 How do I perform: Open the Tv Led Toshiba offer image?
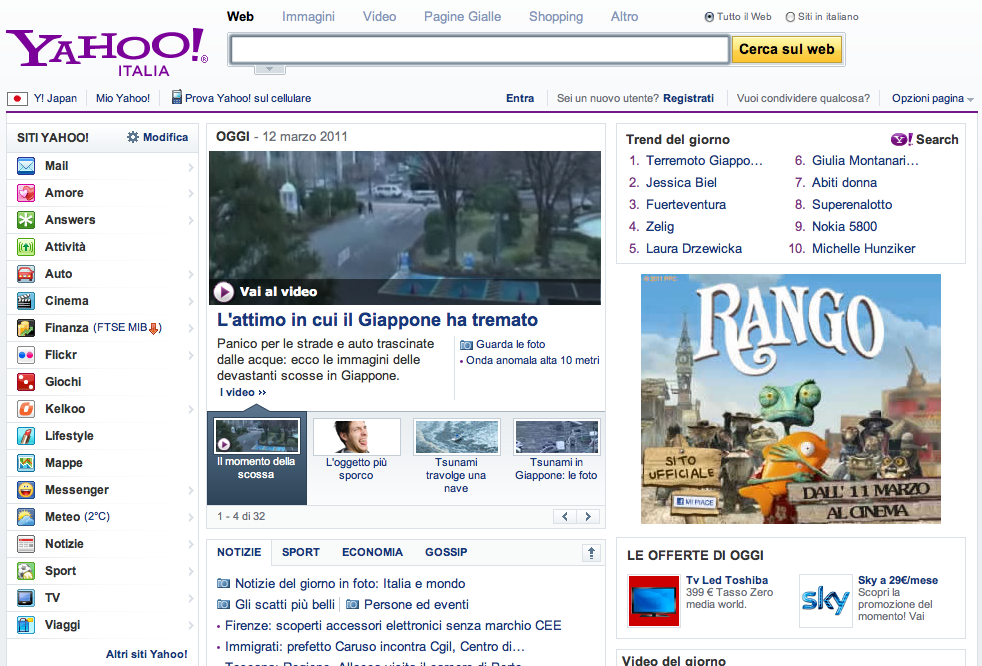(x=654, y=601)
